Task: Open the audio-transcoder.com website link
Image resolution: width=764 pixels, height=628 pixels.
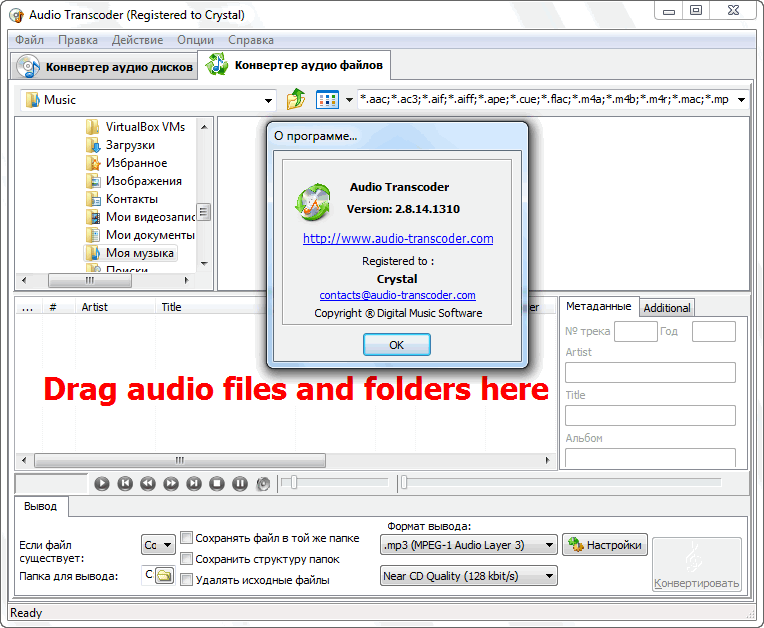Action: (x=398, y=238)
